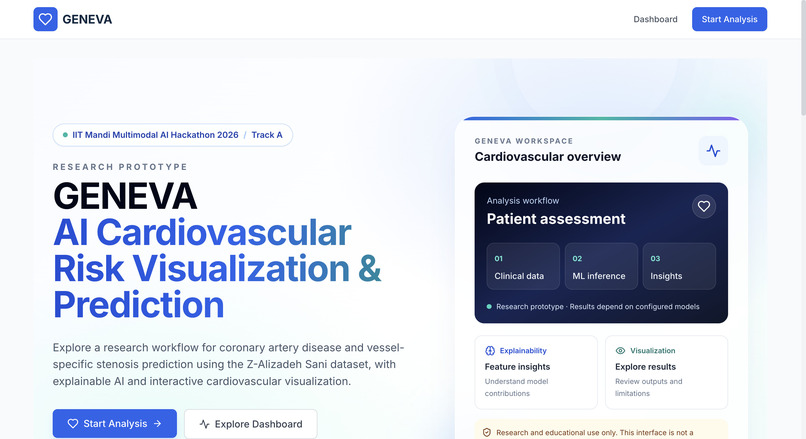Click arrow icon on hero Start Analysis button

(158, 424)
